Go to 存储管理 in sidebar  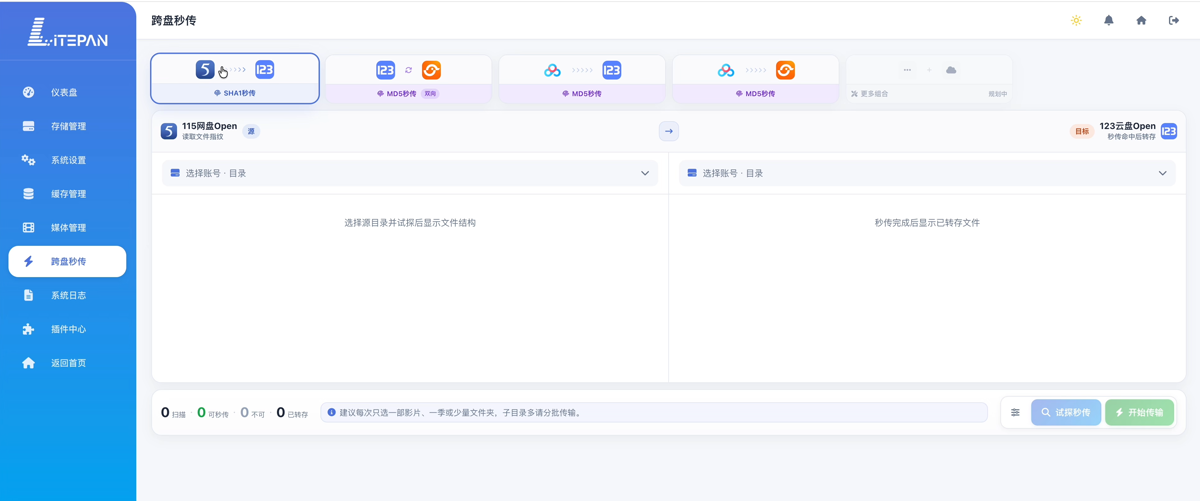(67, 126)
